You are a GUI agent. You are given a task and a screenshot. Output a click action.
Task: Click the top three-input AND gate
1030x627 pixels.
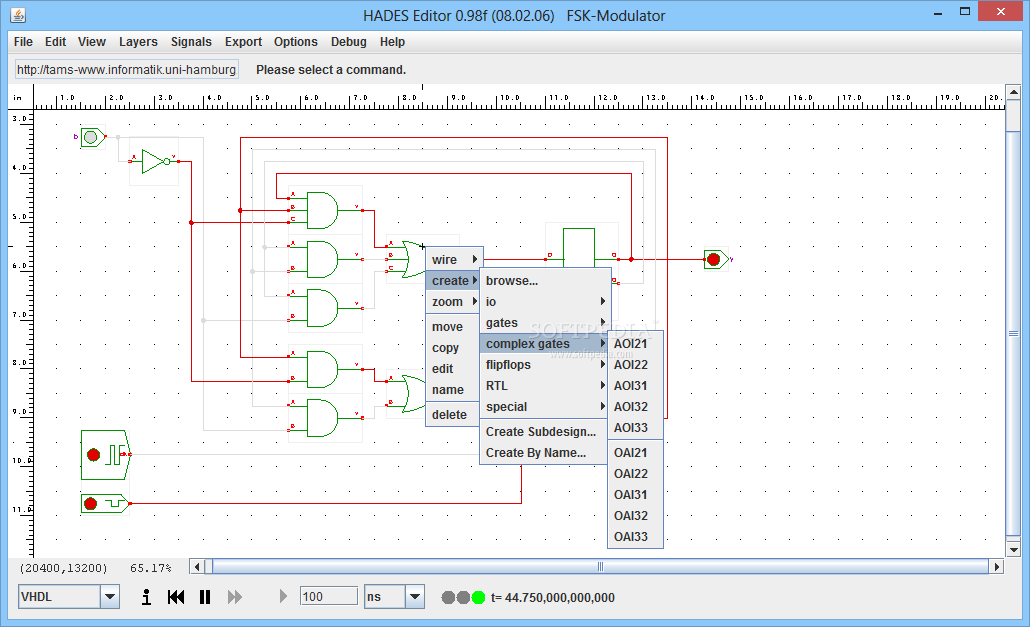(322, 210)
